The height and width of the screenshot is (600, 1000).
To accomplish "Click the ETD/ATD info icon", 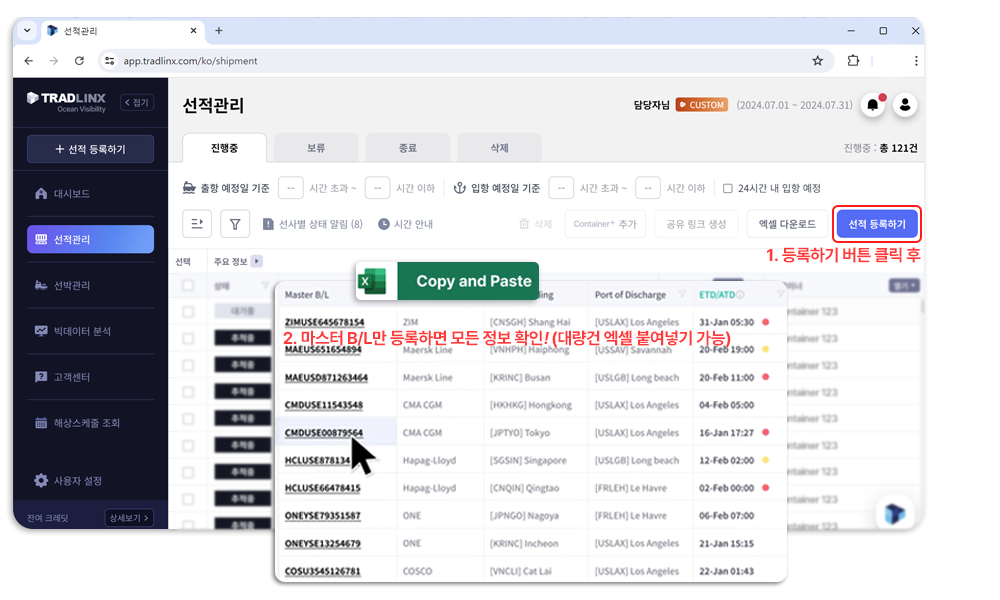I will tap(740, 295).
